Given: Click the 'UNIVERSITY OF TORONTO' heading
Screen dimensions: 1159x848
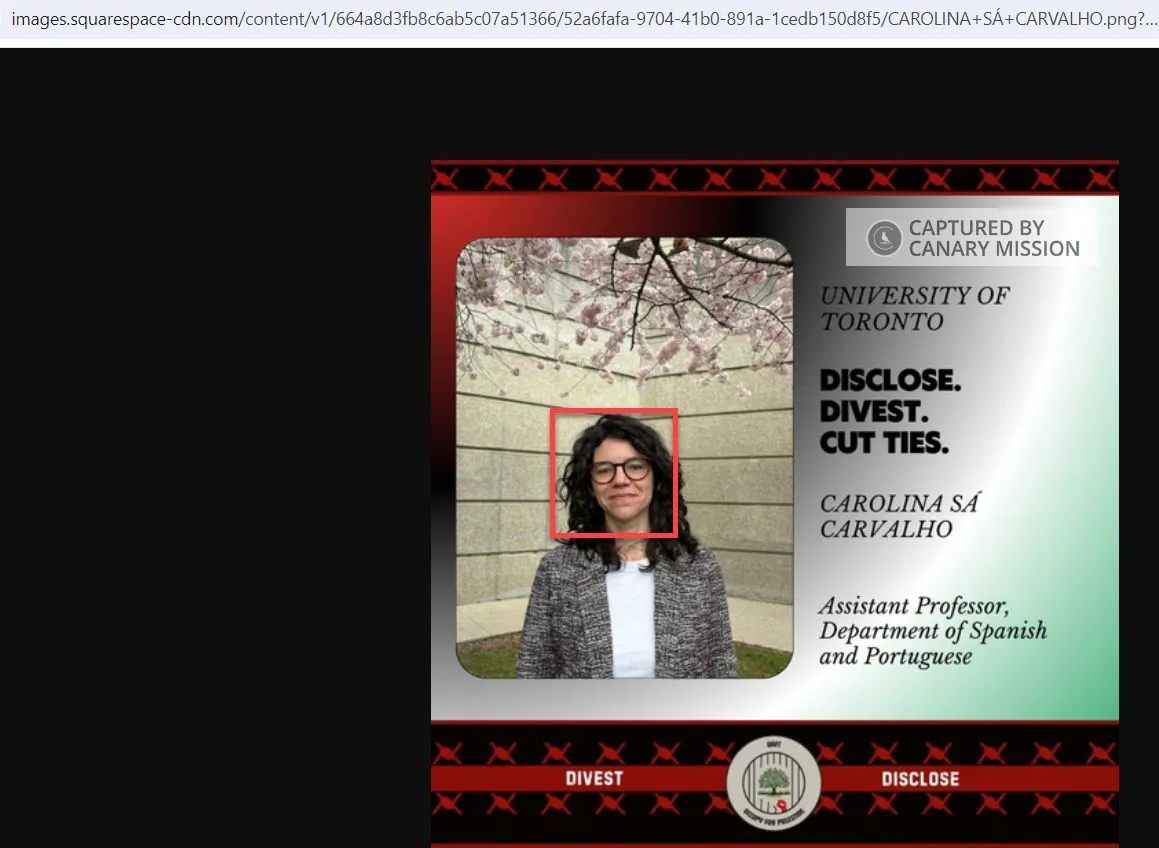Looking at the screenshot, I should click(x=914, y=308).
